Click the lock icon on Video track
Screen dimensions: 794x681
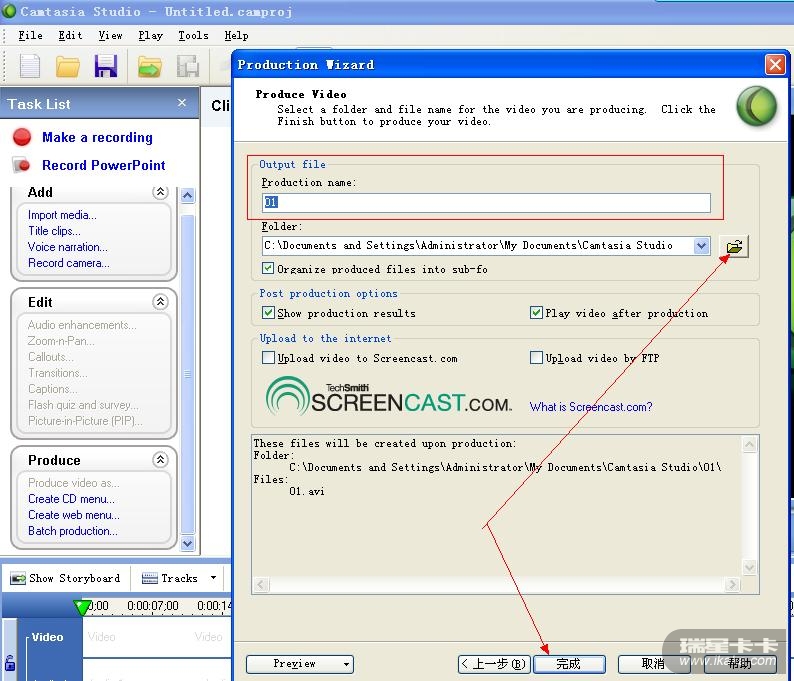10,662
